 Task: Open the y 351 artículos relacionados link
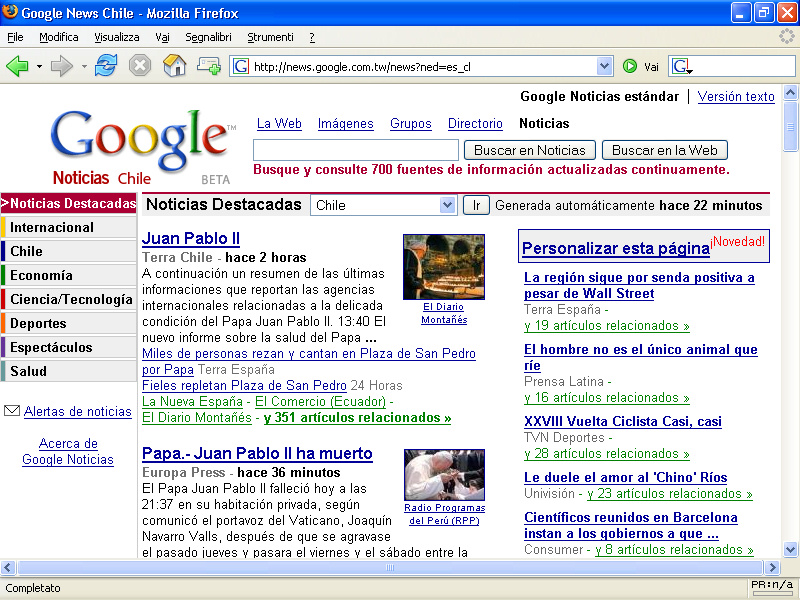pyautogui.click(x=357, y=417)
